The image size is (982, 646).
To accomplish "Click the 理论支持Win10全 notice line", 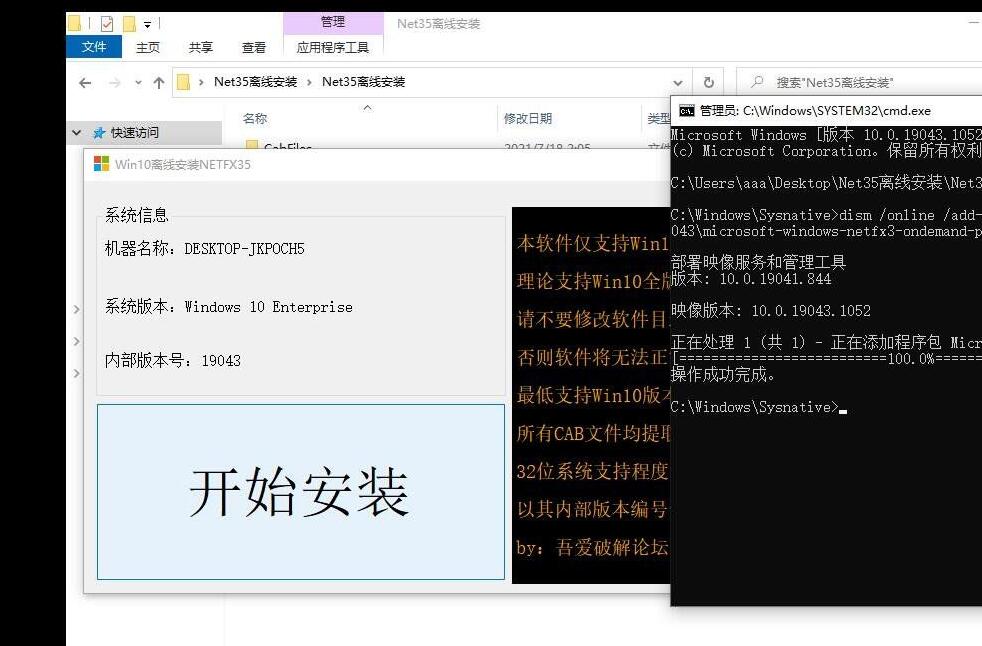I will (593, 281).
